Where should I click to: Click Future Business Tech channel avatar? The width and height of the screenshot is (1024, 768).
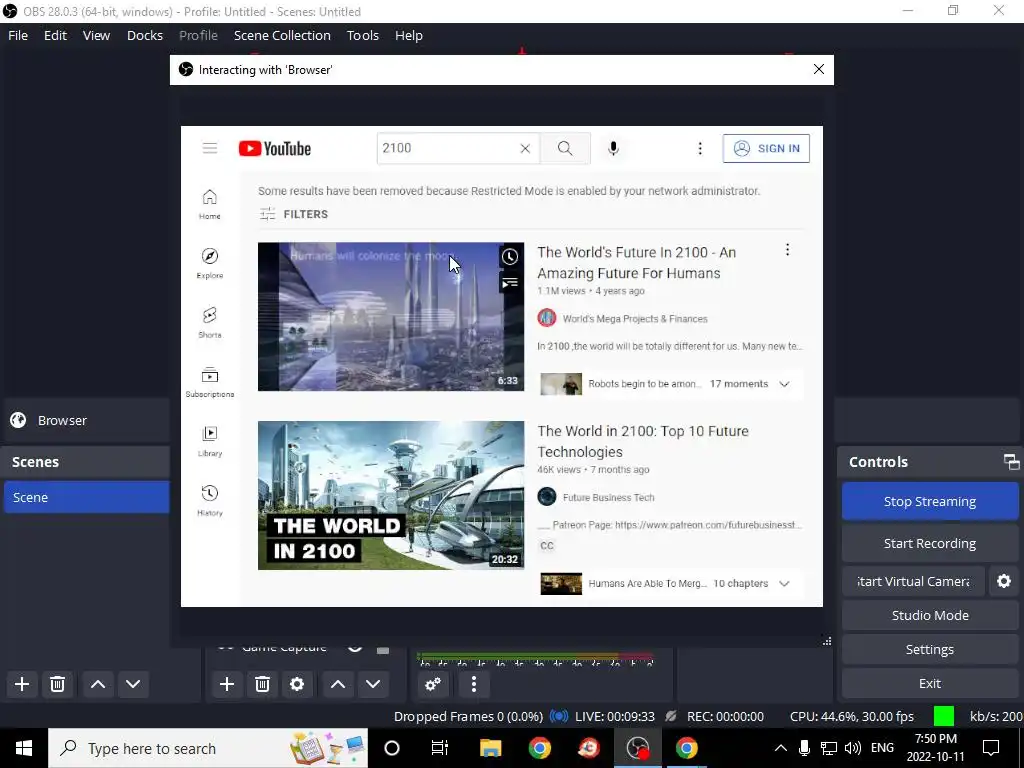tap(547, 497)
